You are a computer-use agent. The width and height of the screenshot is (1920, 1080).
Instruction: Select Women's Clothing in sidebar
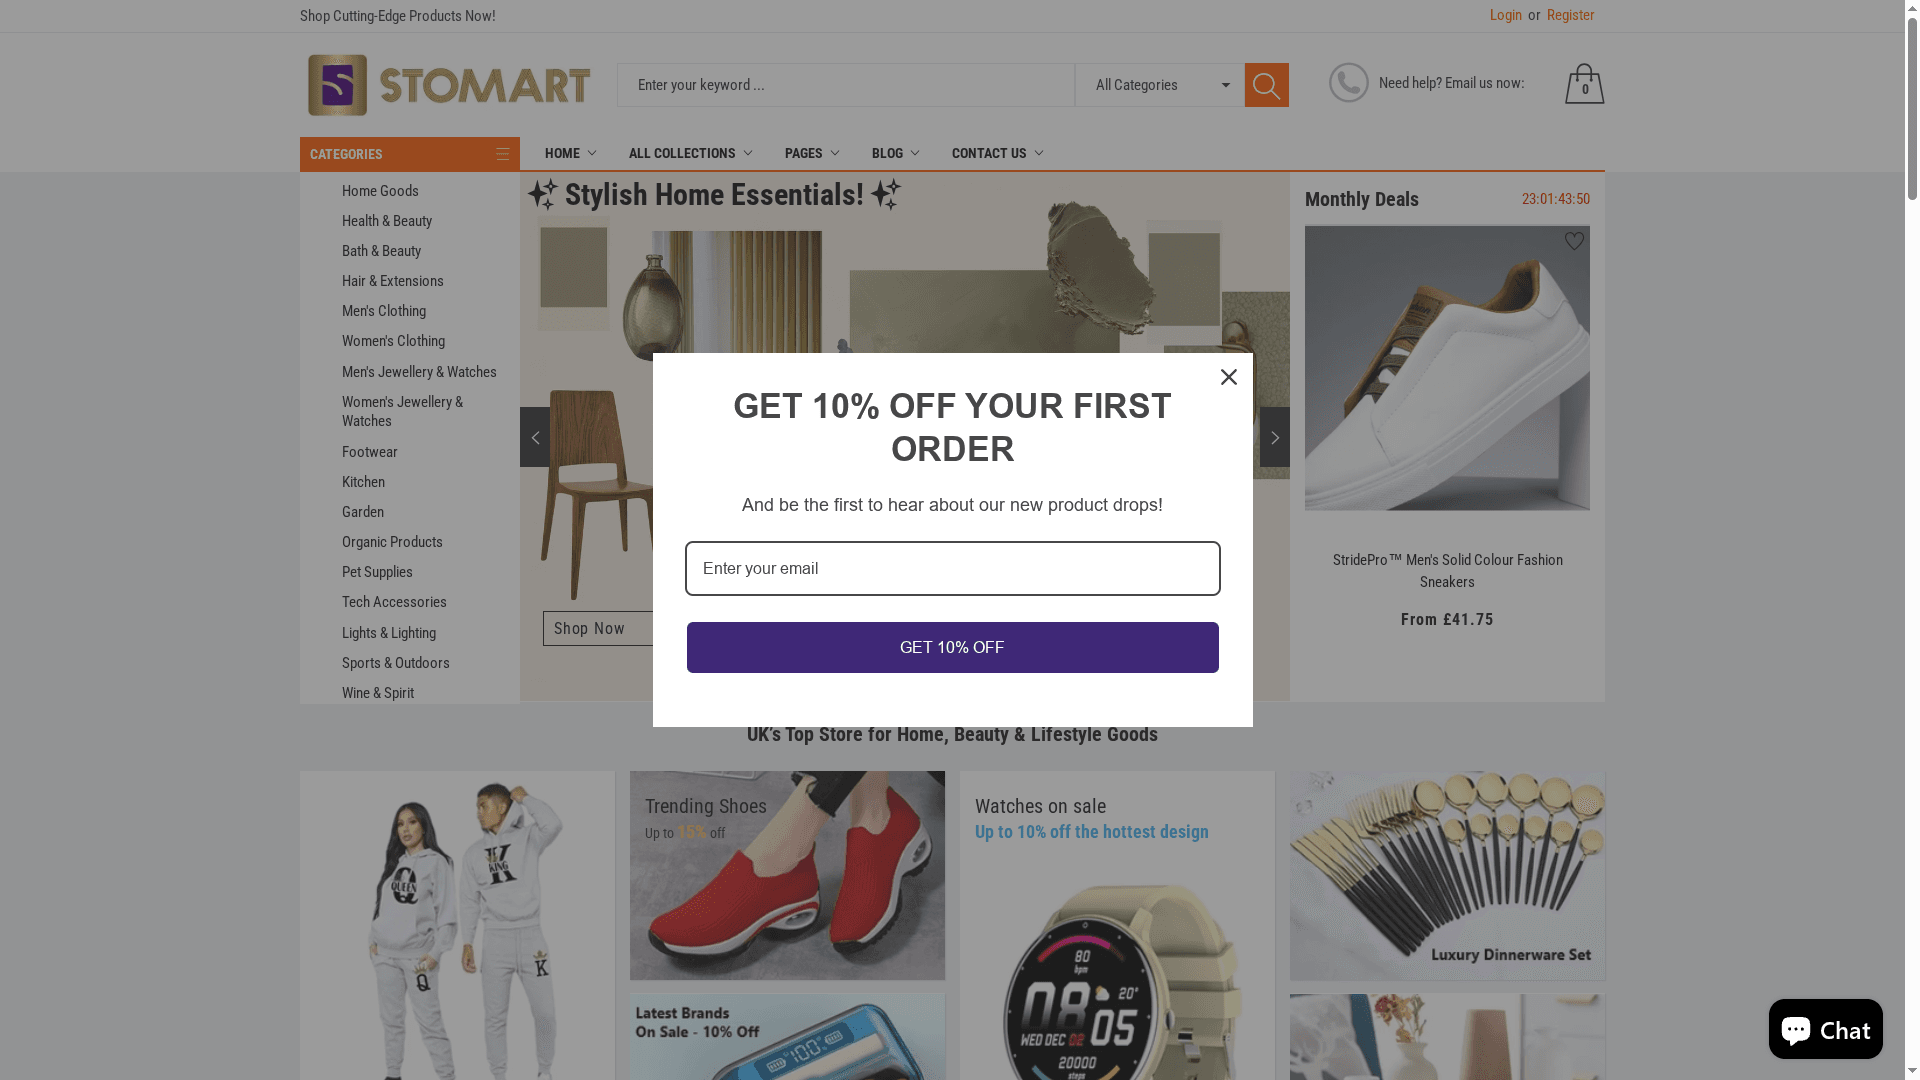393,341
